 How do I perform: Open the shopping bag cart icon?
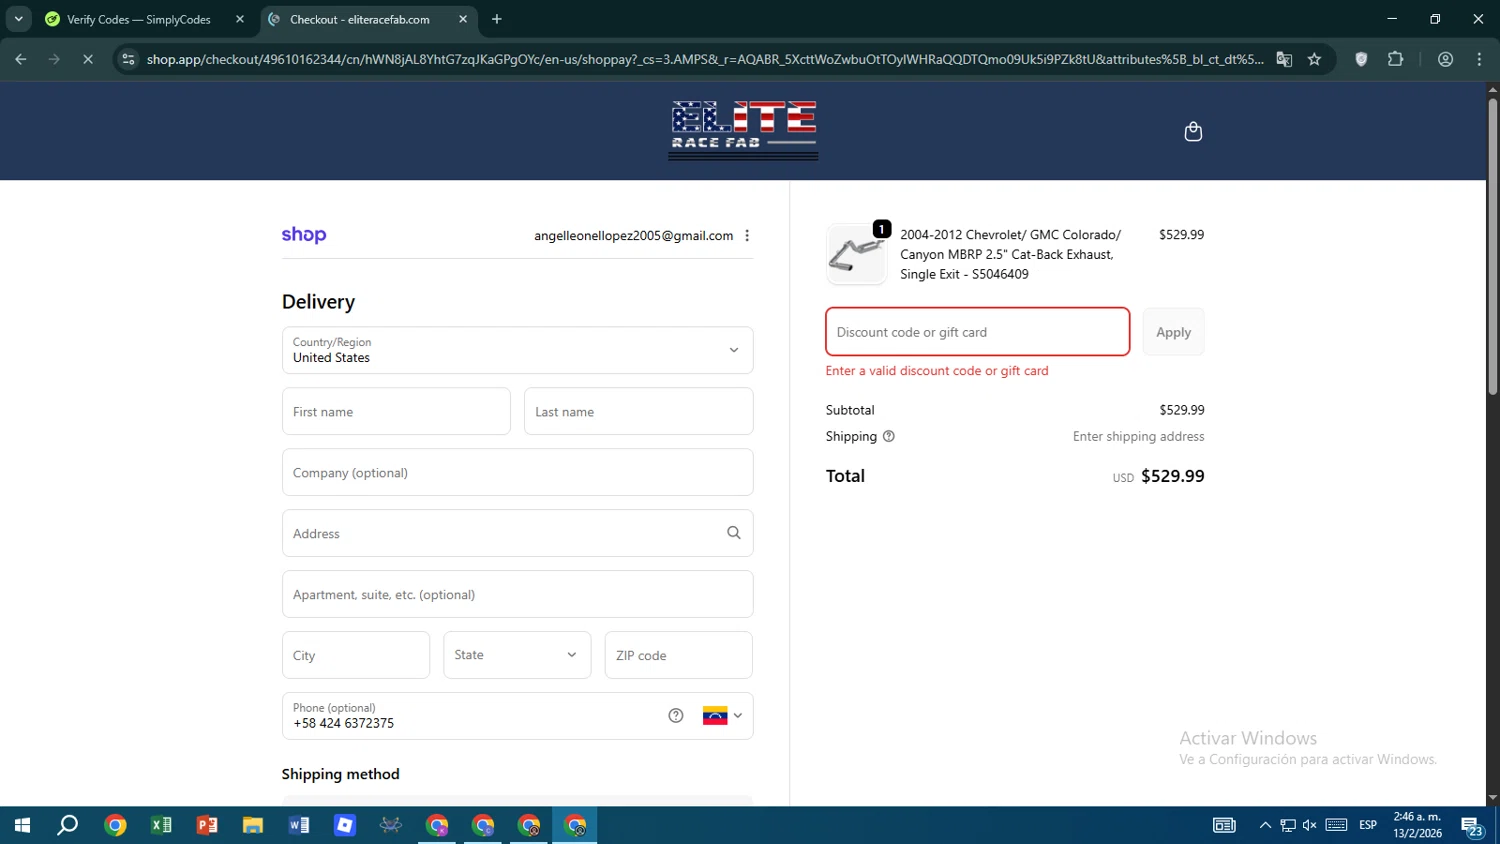pos(1193,131)
